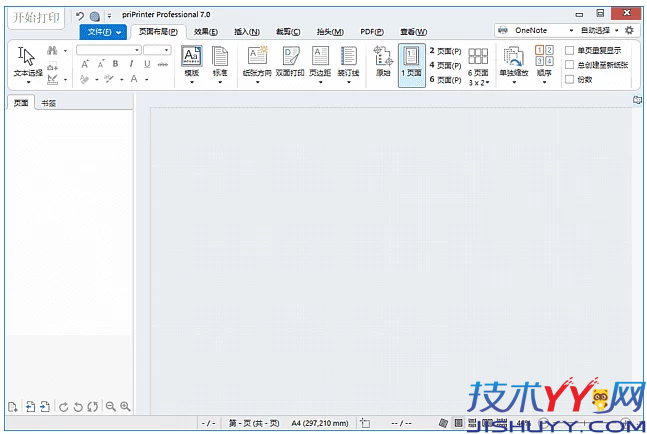Click the second page-with-arrow move icon
Screen dimensions: 647x434
pos(45,407)
